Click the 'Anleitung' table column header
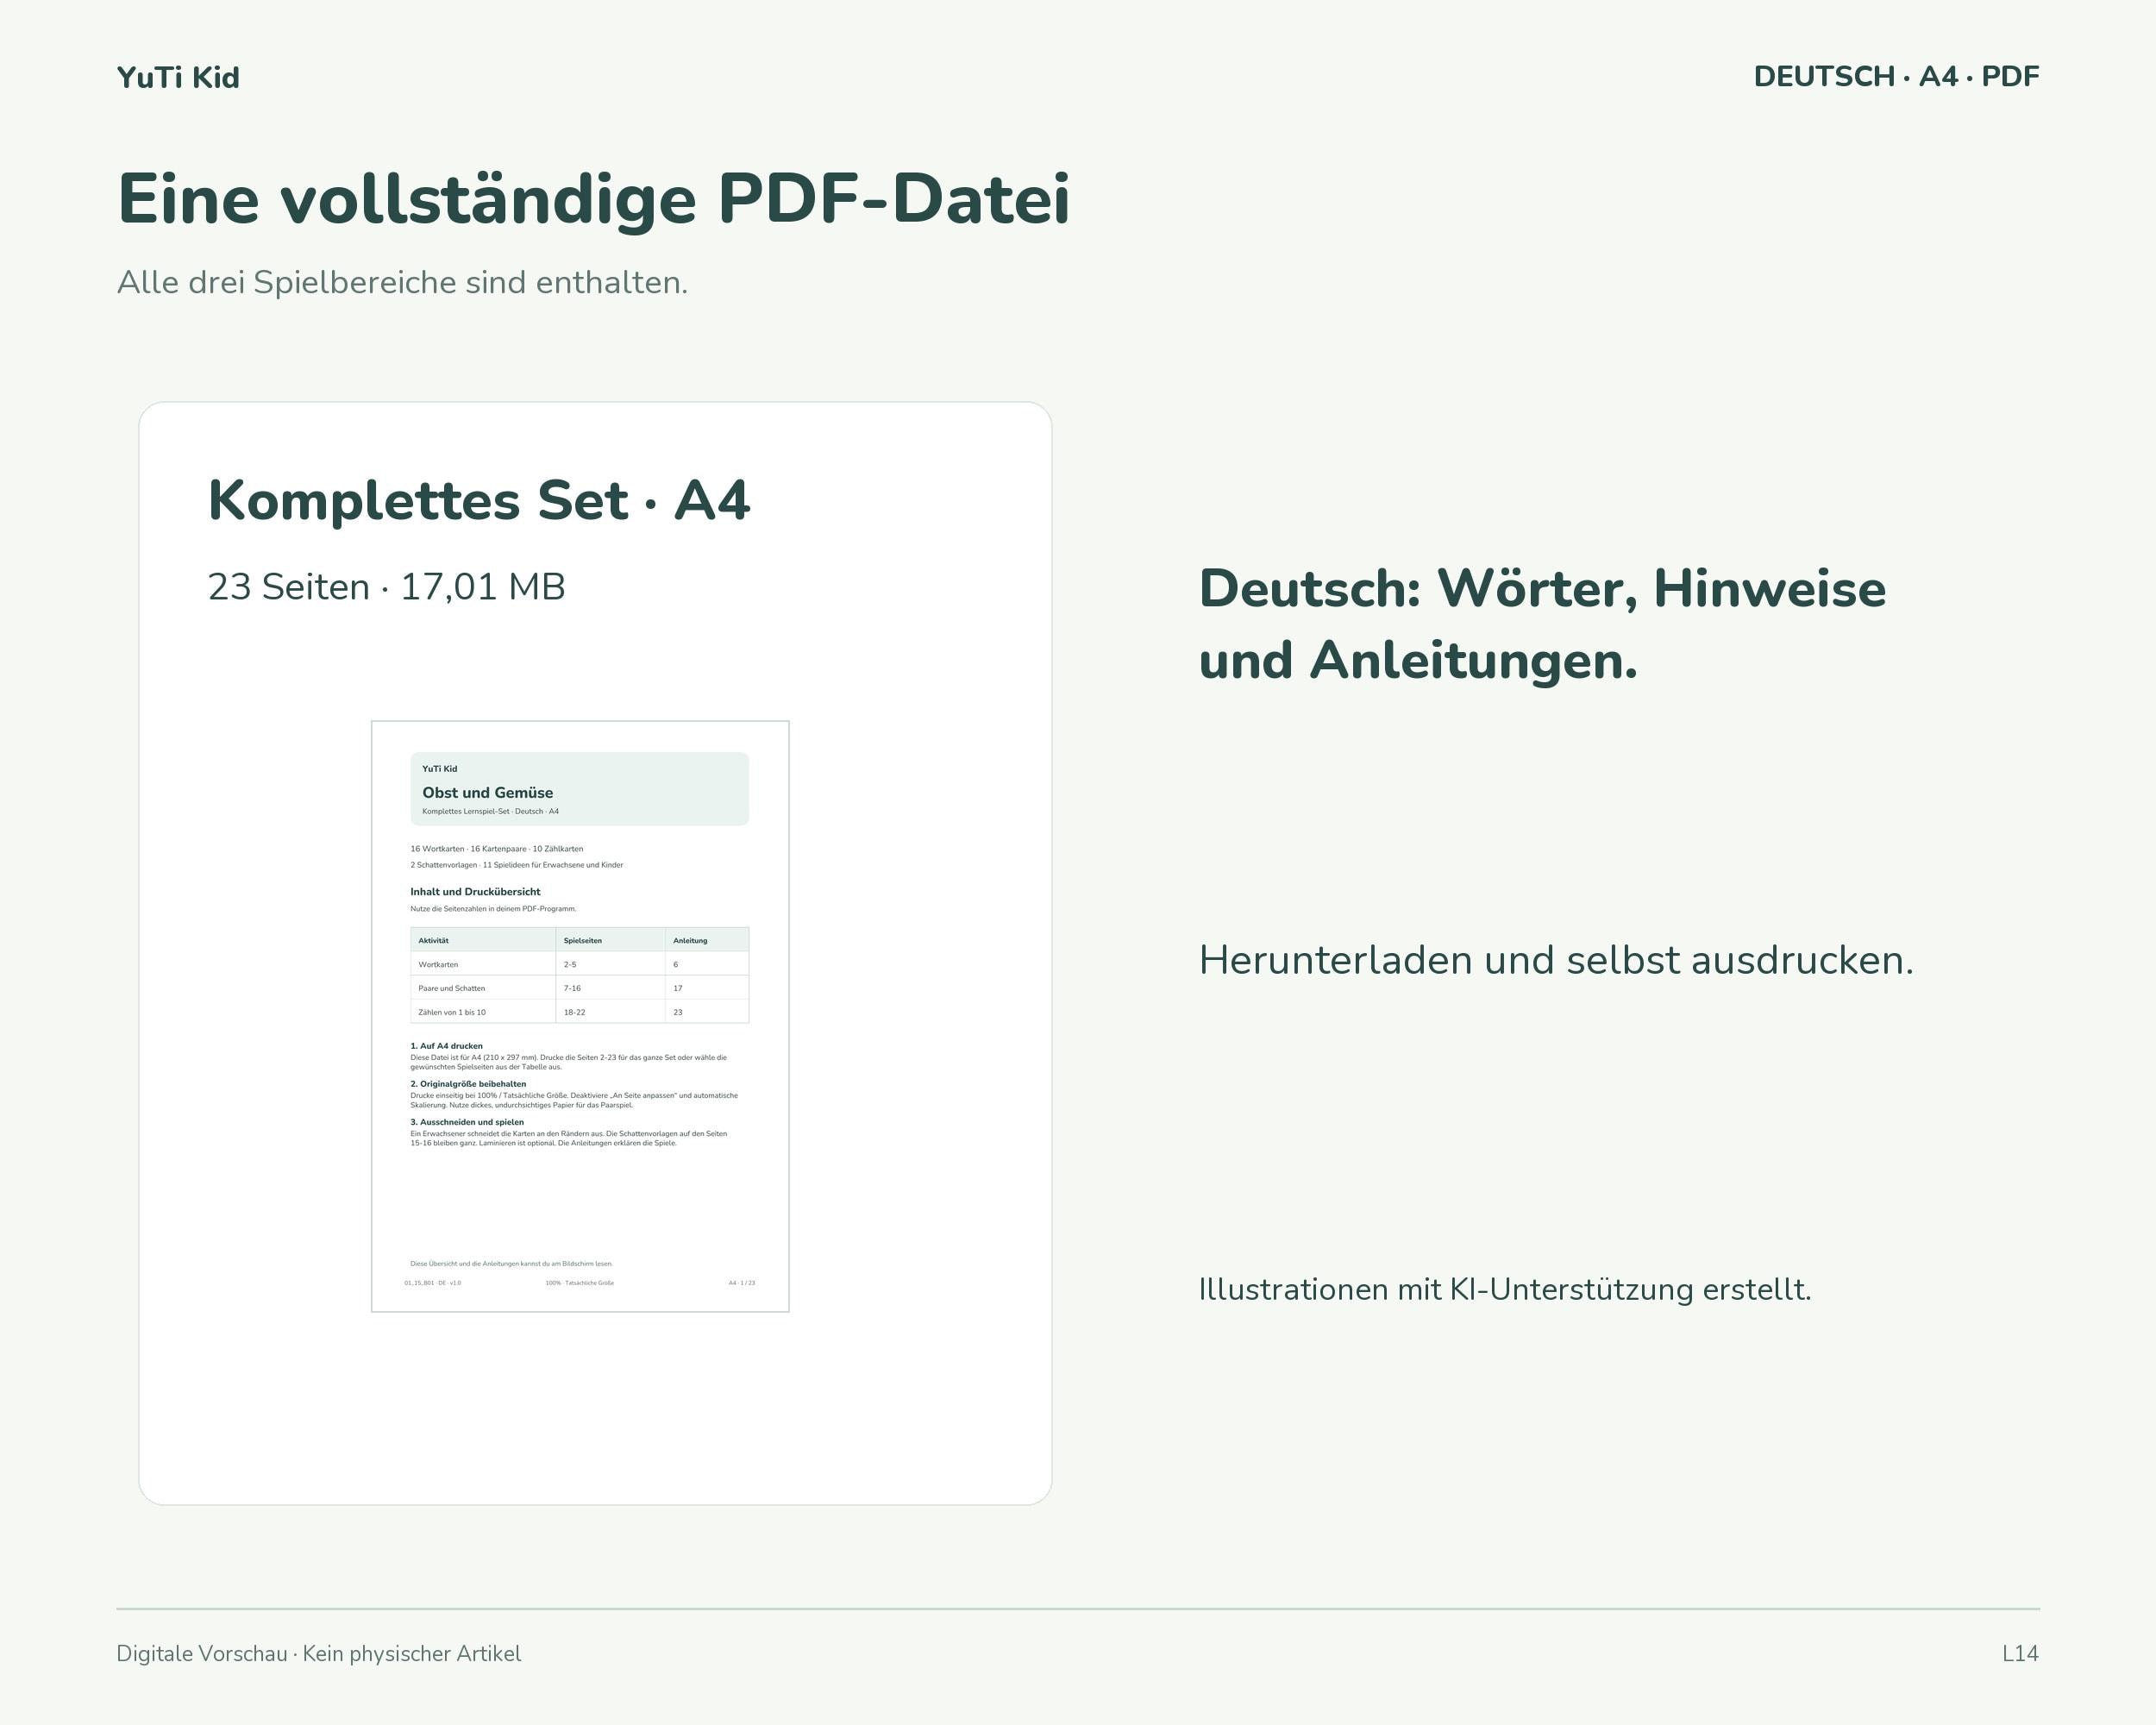Image resolution: width=2156 pixels, height=1725 pixels. (690, 940)
